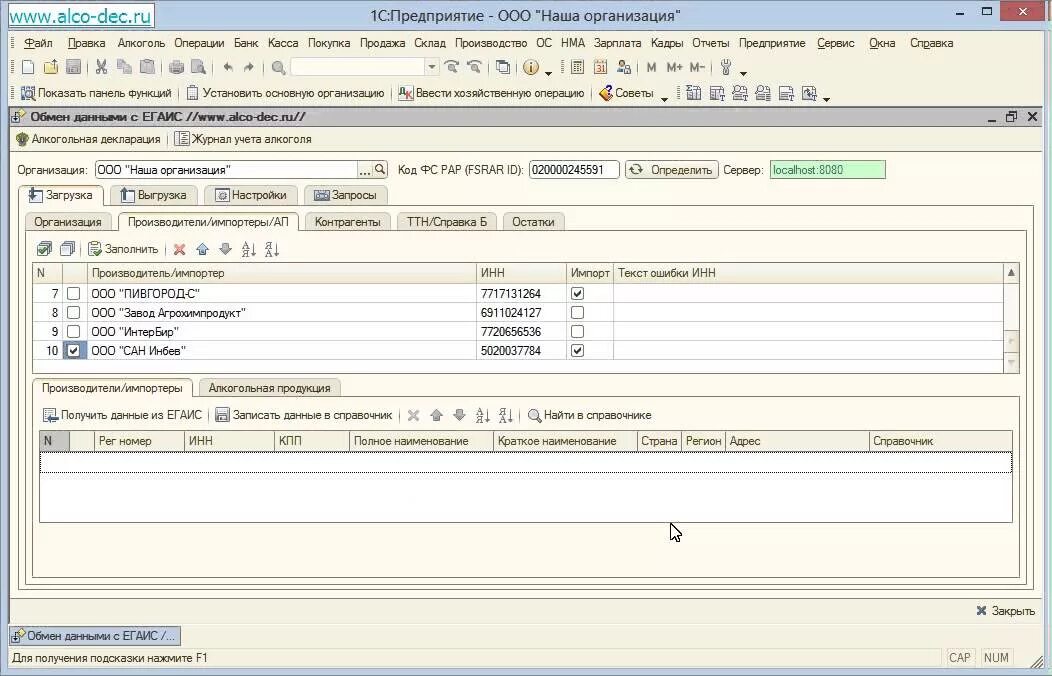
Task: Toggle selection checkbox for ООО "Завод Агрохимпродукт"
Action: pos(74,313)
